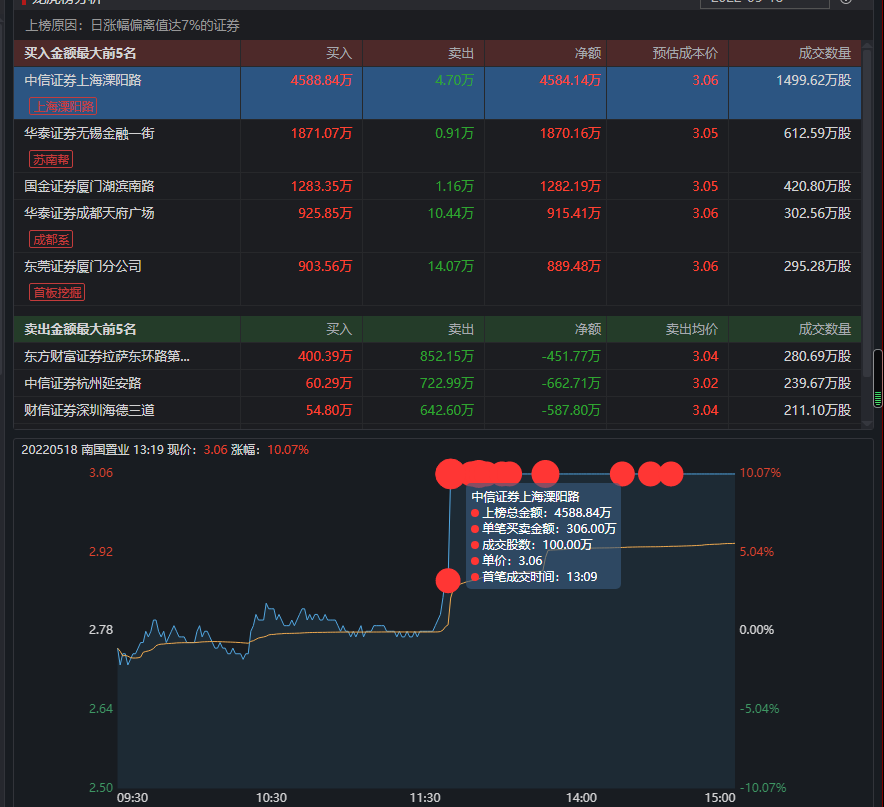Select 财信证券深圳海德三道 seller row
The height and width of the screenshot is (807, 884).
[437, 411]
